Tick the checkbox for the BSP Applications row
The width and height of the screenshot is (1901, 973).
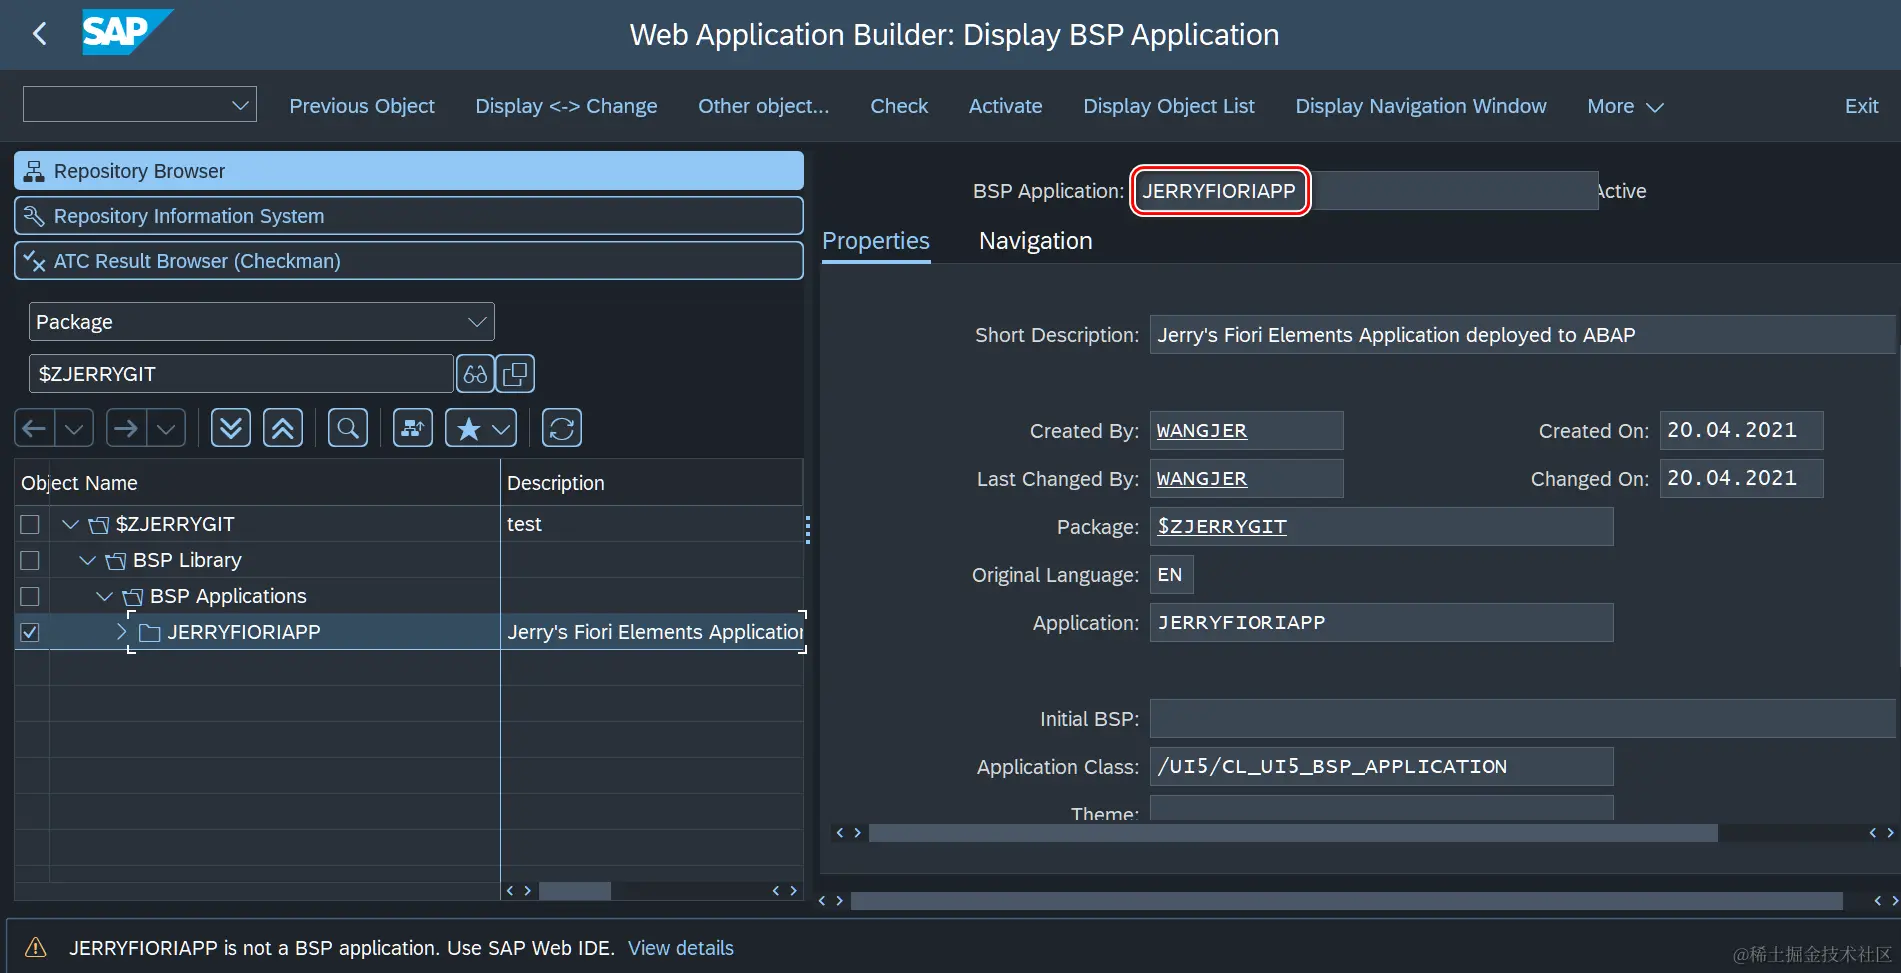tap(30, 596)
